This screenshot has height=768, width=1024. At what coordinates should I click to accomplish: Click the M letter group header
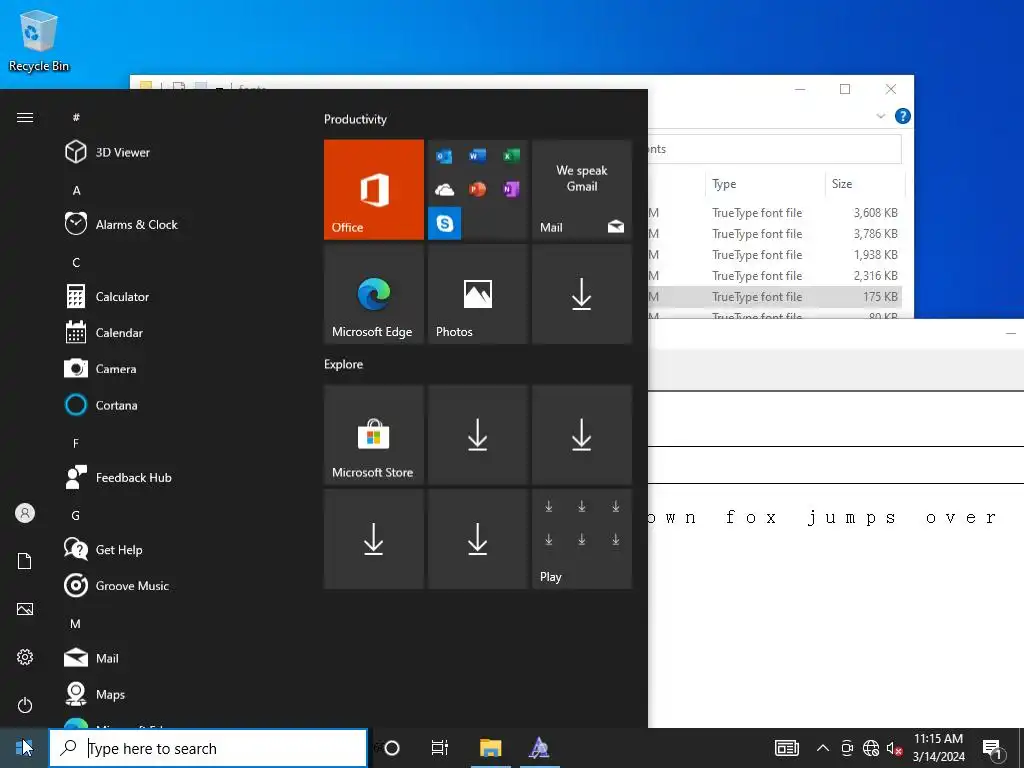click(x=76, y=624)
